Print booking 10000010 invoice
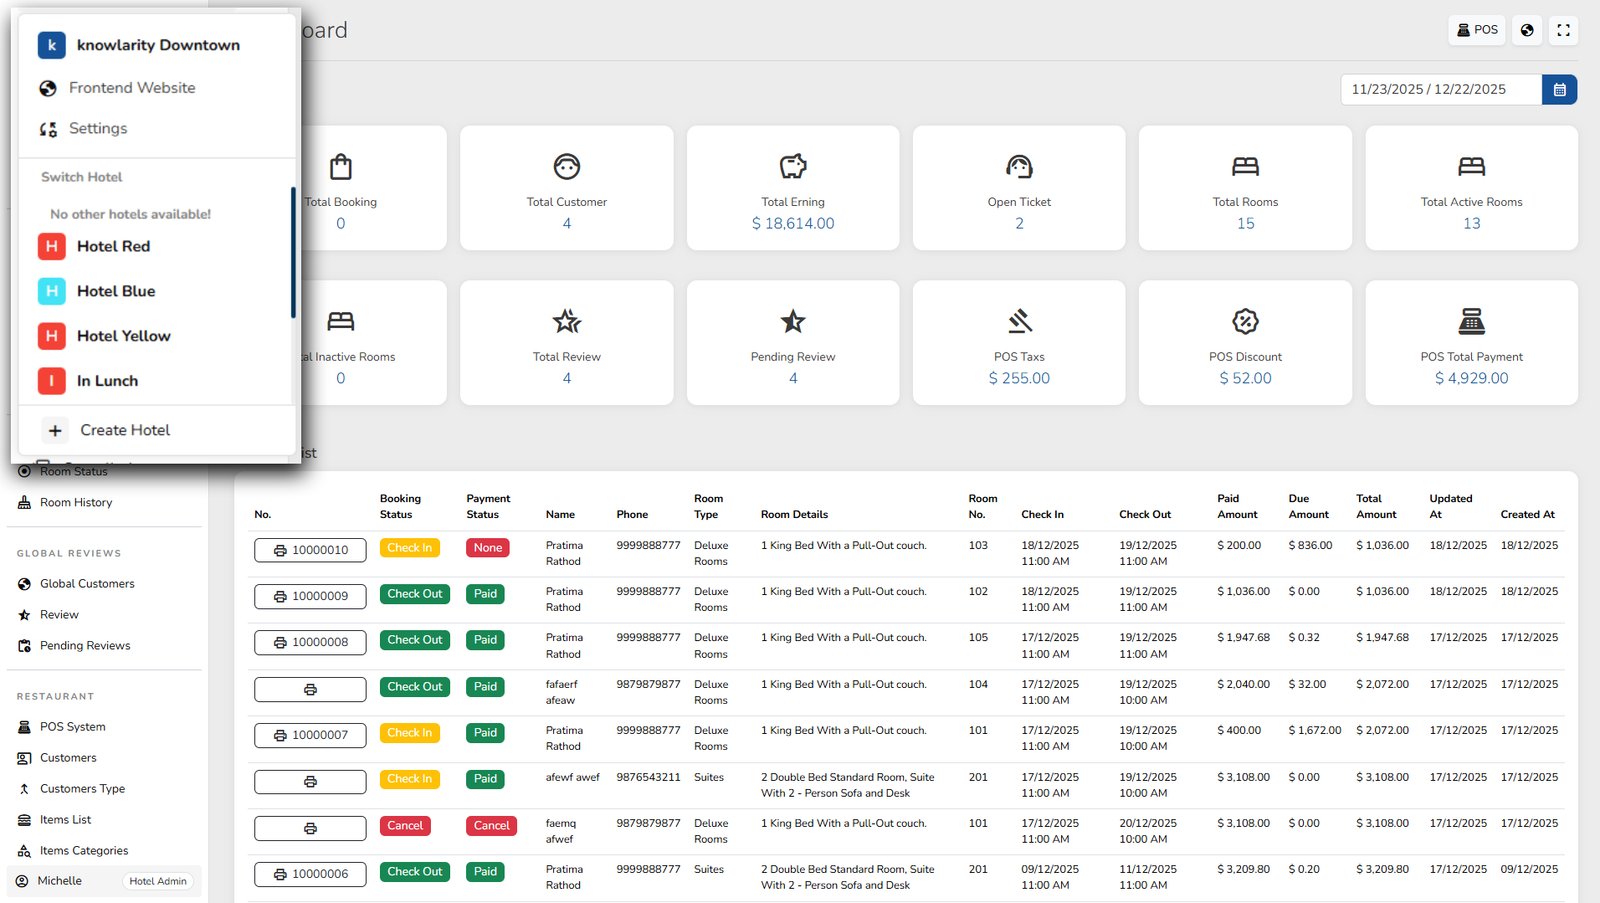This screenshot has width=1600, height=903. coord(310,550)
